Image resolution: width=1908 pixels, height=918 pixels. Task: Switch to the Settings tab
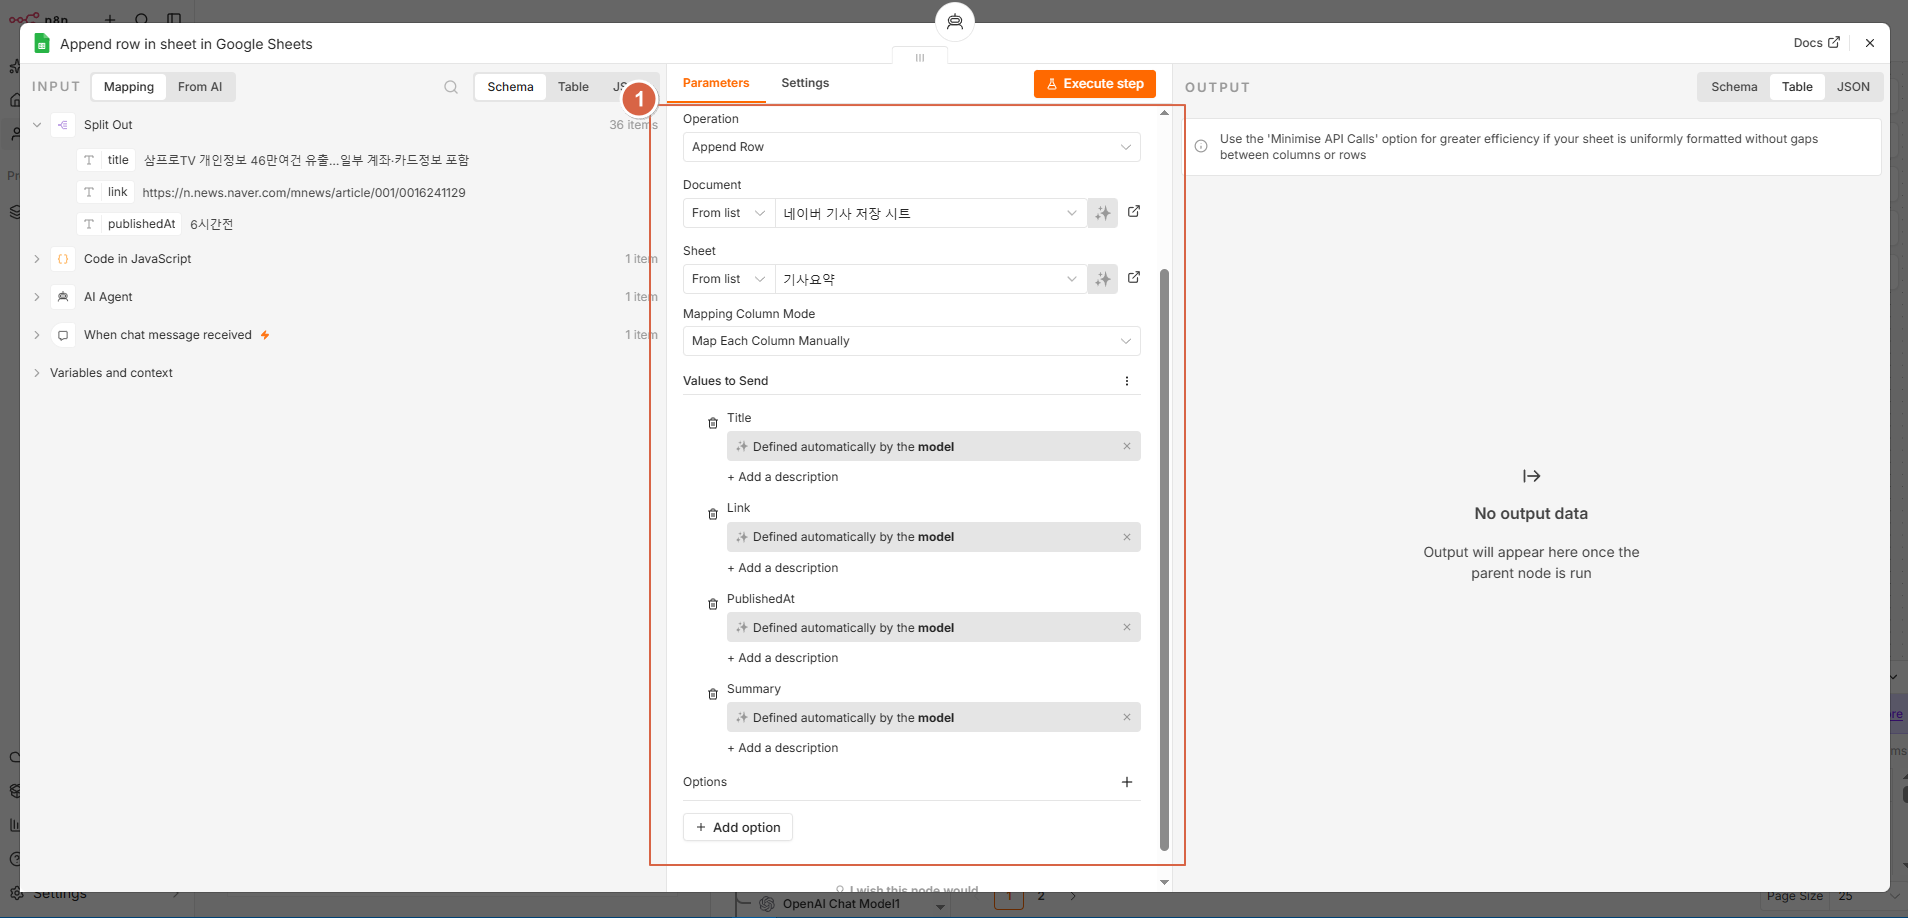coord(805,83)
